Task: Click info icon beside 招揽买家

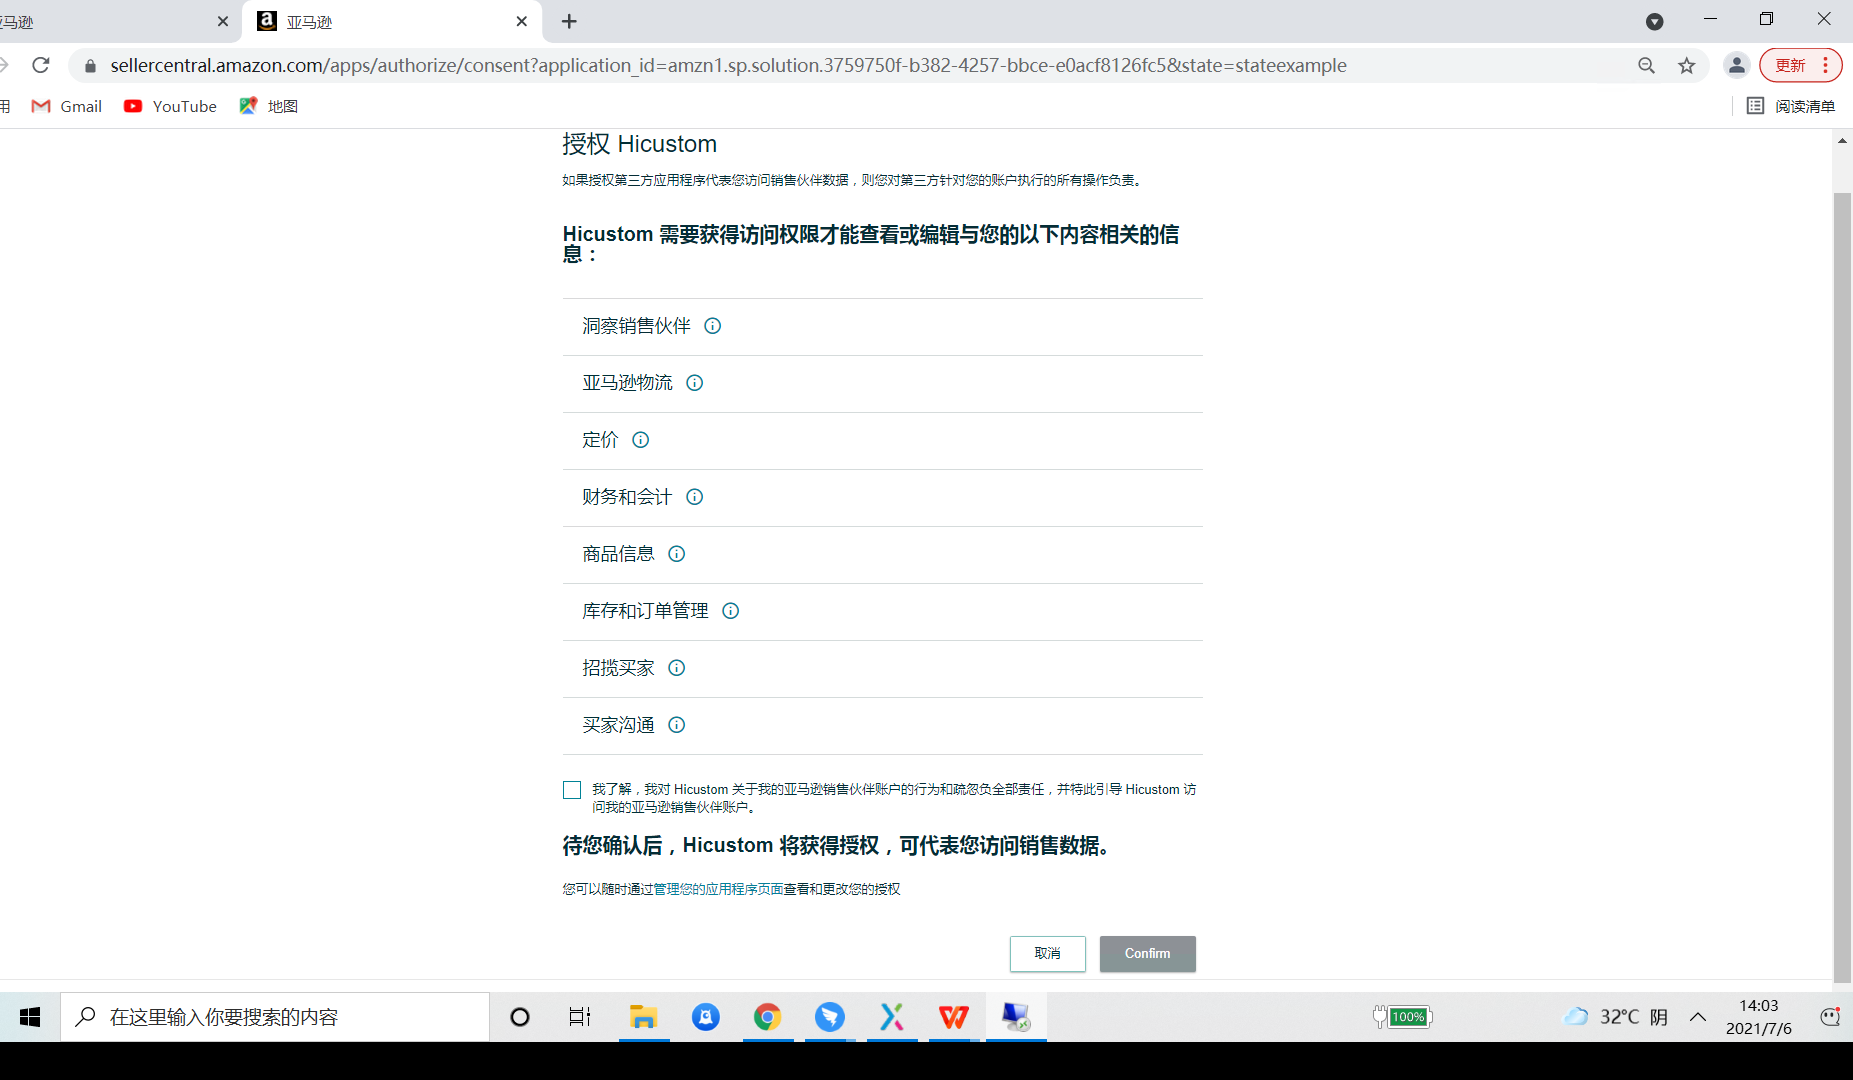Action: point(677,668)
